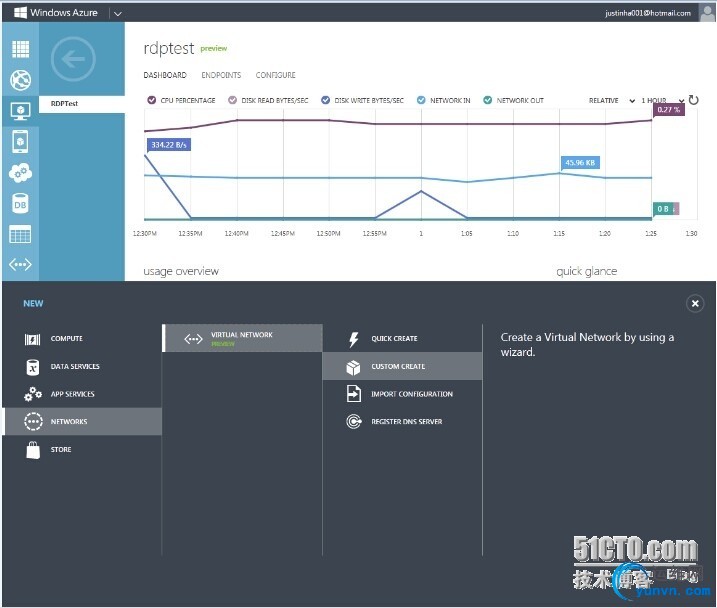
Task: Click the REGISTER DNS SERVER circular icon
Action: (353, 421)
